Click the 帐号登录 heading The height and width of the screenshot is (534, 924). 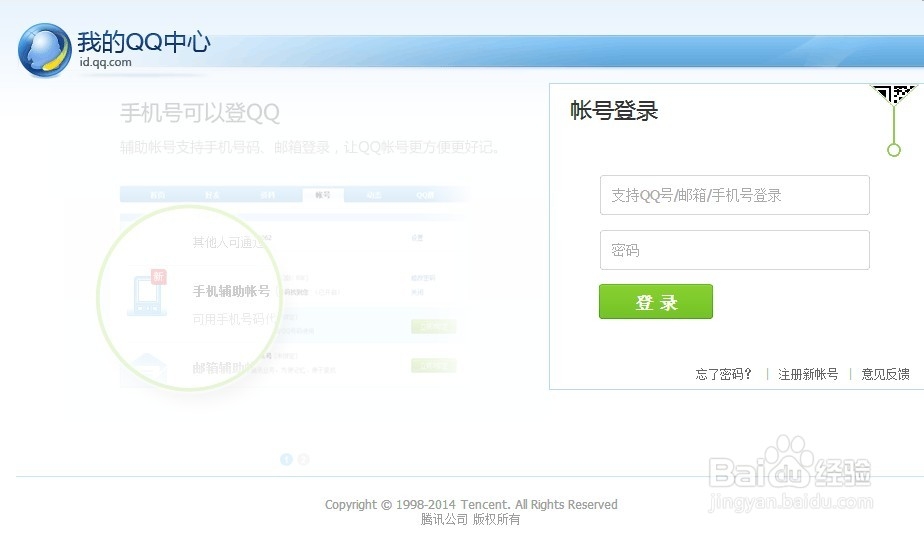pos(614,110)
